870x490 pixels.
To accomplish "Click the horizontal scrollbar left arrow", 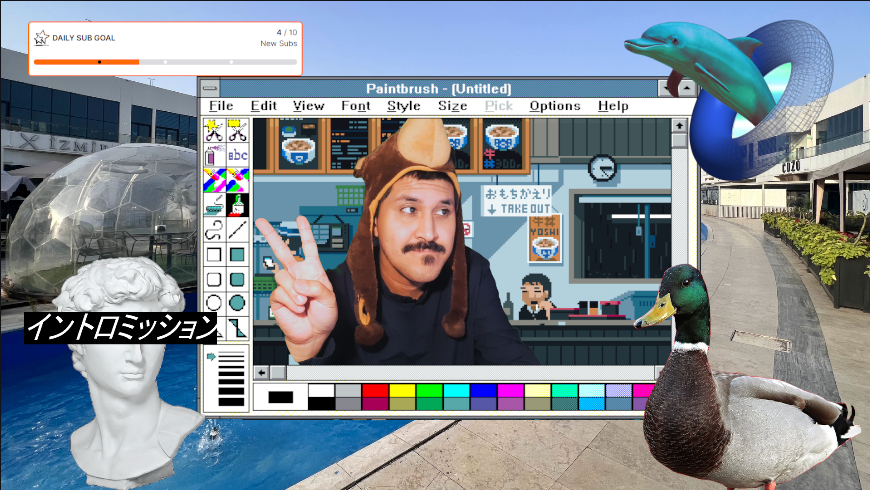I will 262,373.
